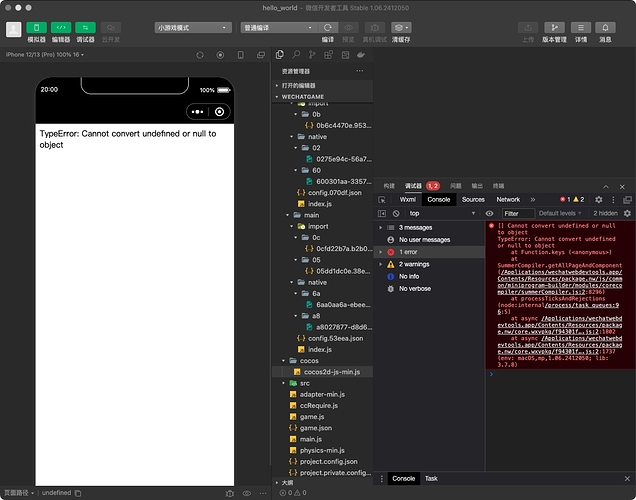Image resolution: width=636 pixels, height=500 pixels.
Task: Click the simulator phone device icon
Action: pyautogui.click(x=241, y=55)
